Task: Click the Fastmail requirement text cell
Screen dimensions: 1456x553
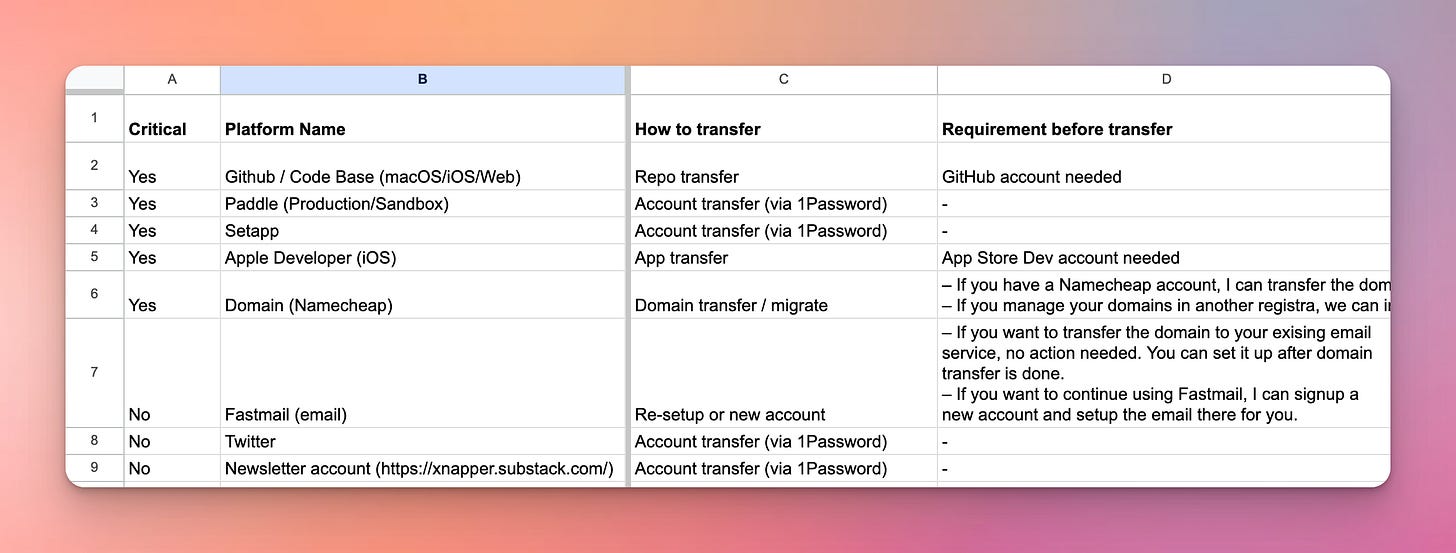Action: (1164, 373)
